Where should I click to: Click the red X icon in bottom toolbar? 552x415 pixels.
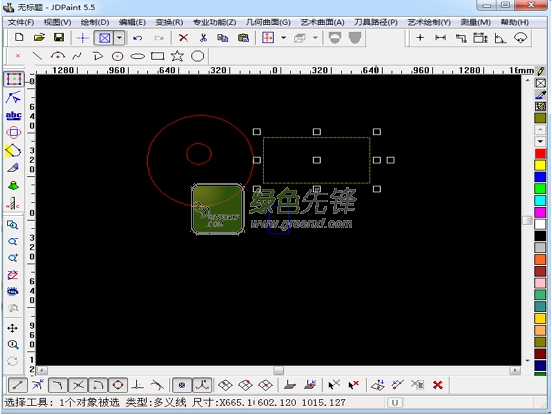click(x=438, y=385)
